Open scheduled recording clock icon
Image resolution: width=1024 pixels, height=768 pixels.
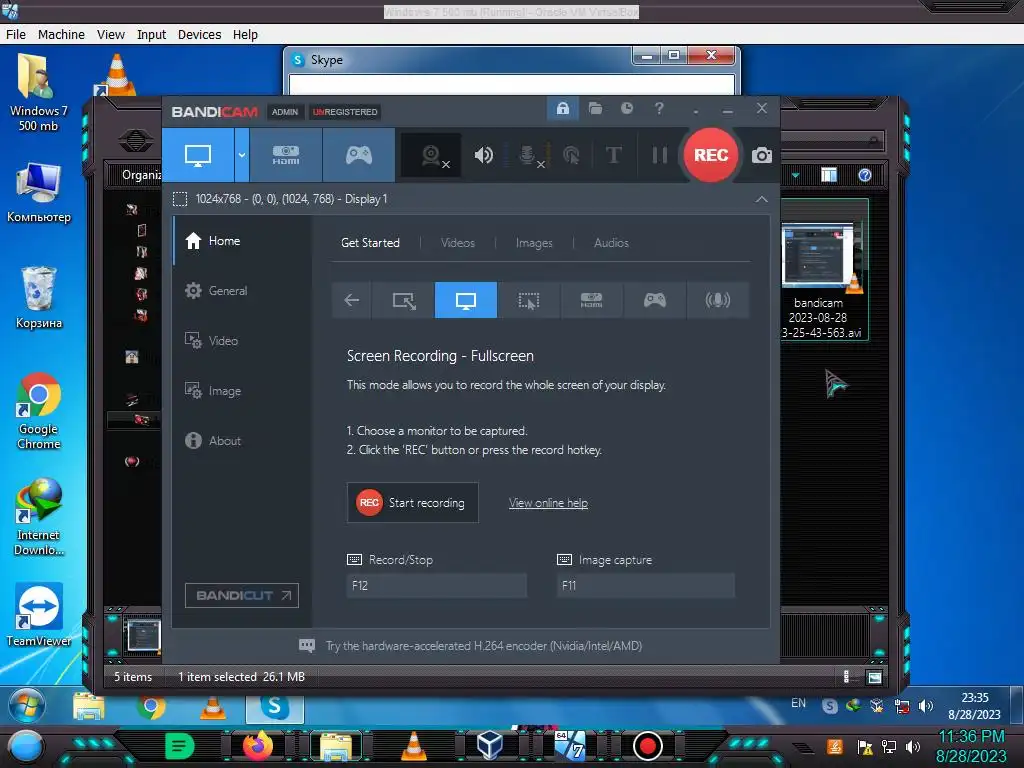[627, 108]
